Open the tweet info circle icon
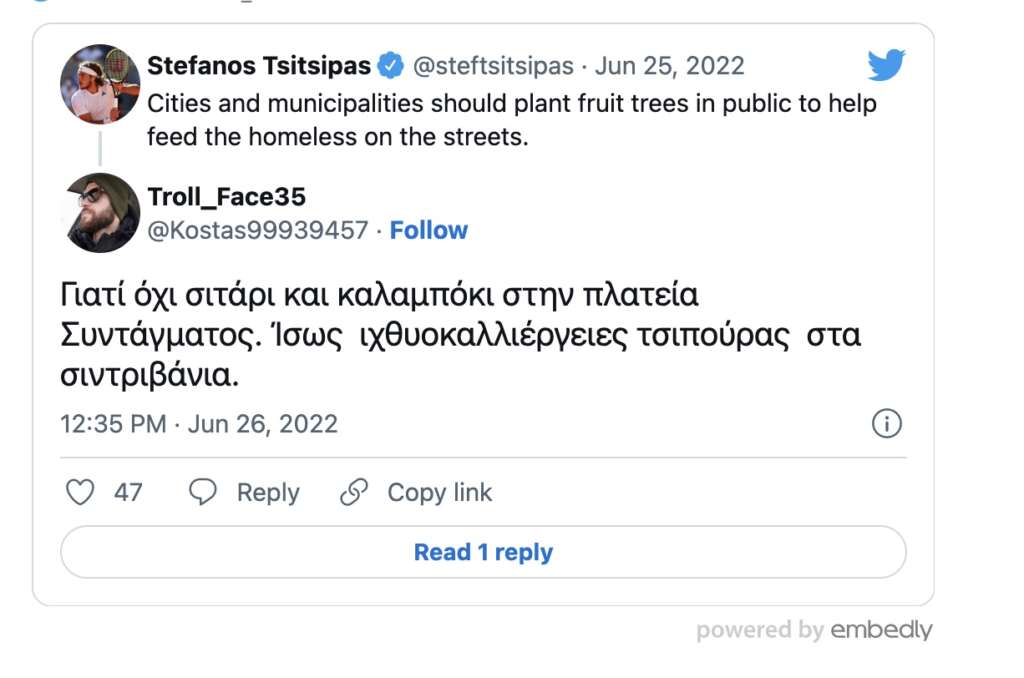The height and width of the screenshot is (678, 1024). tap(887, 424)
